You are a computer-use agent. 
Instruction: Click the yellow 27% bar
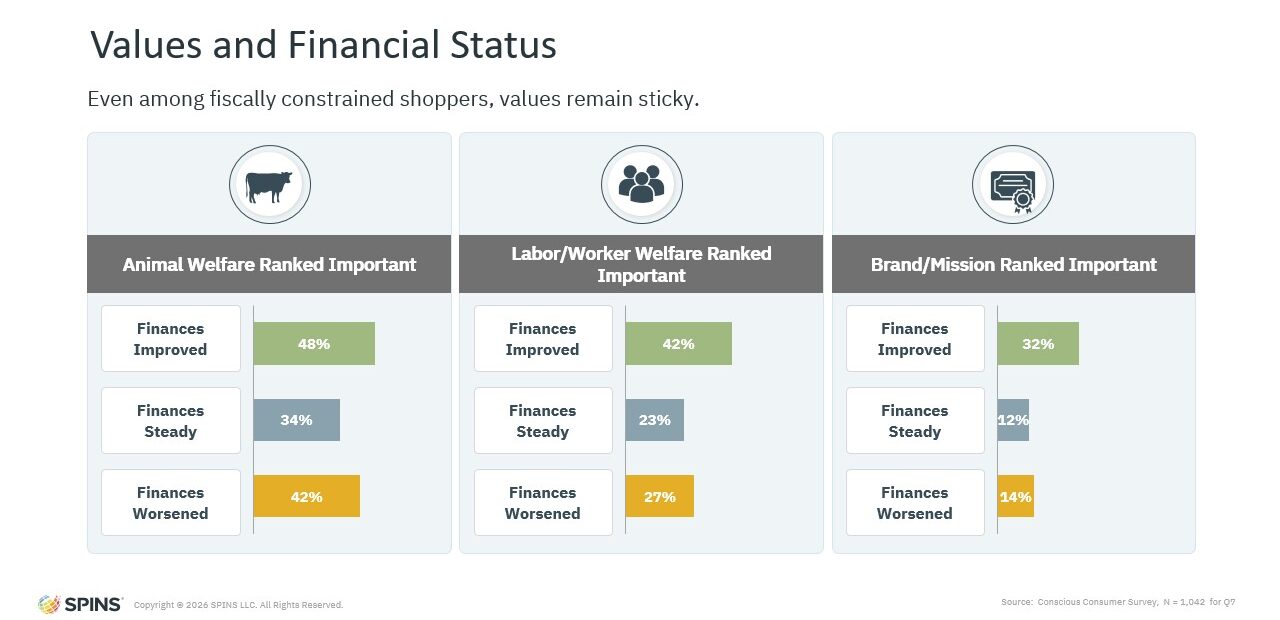(660, 497)
